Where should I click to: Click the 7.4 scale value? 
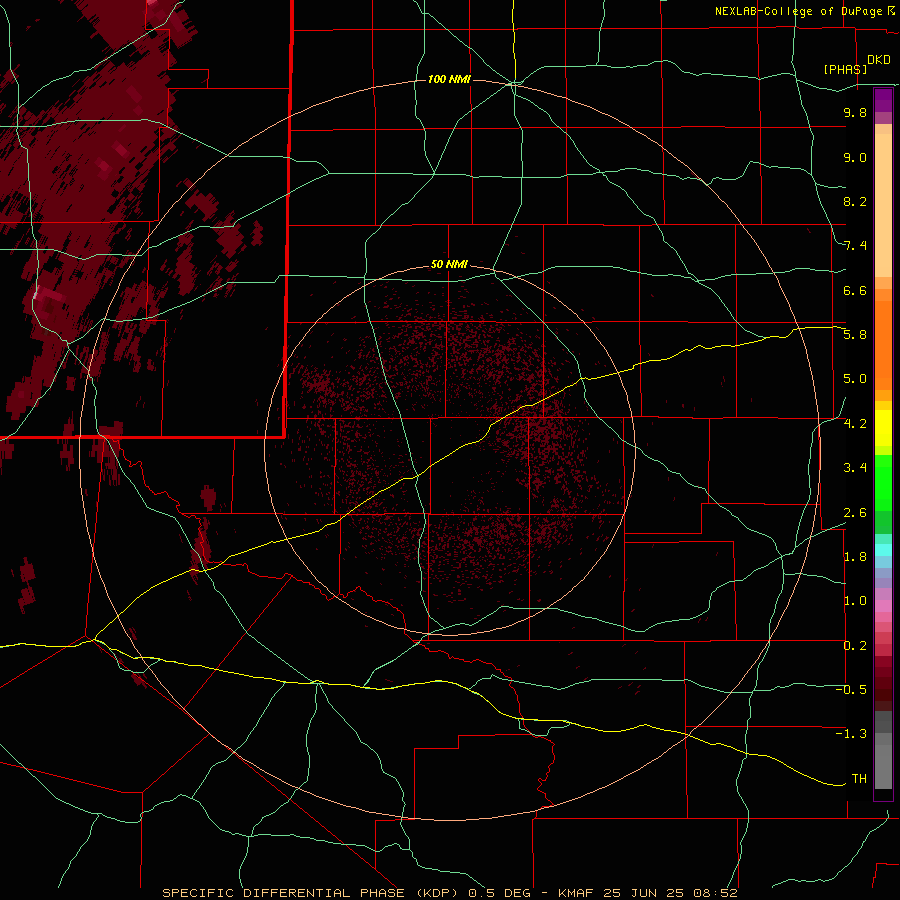pos(855,246)
